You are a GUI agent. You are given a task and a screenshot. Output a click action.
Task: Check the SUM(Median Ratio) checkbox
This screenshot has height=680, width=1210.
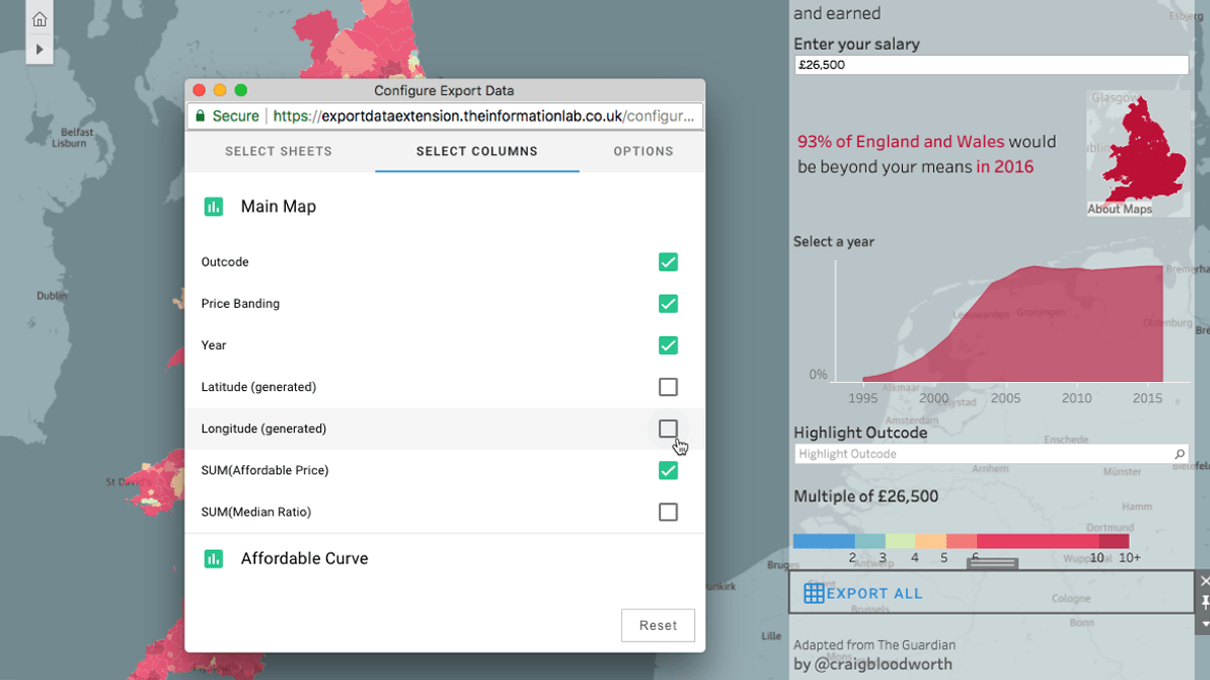[668, 512]
